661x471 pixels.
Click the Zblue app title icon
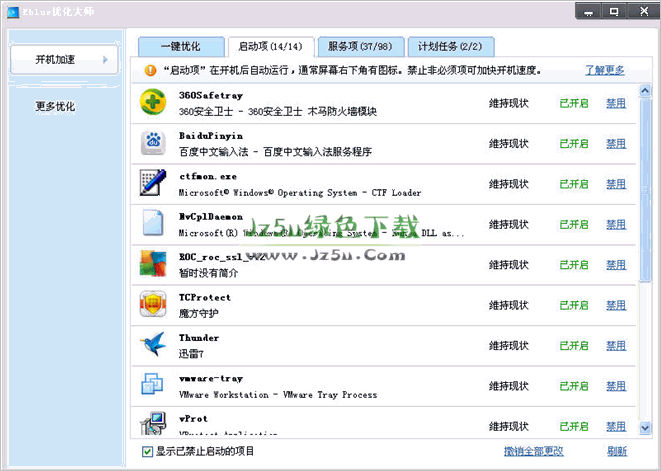13,12
